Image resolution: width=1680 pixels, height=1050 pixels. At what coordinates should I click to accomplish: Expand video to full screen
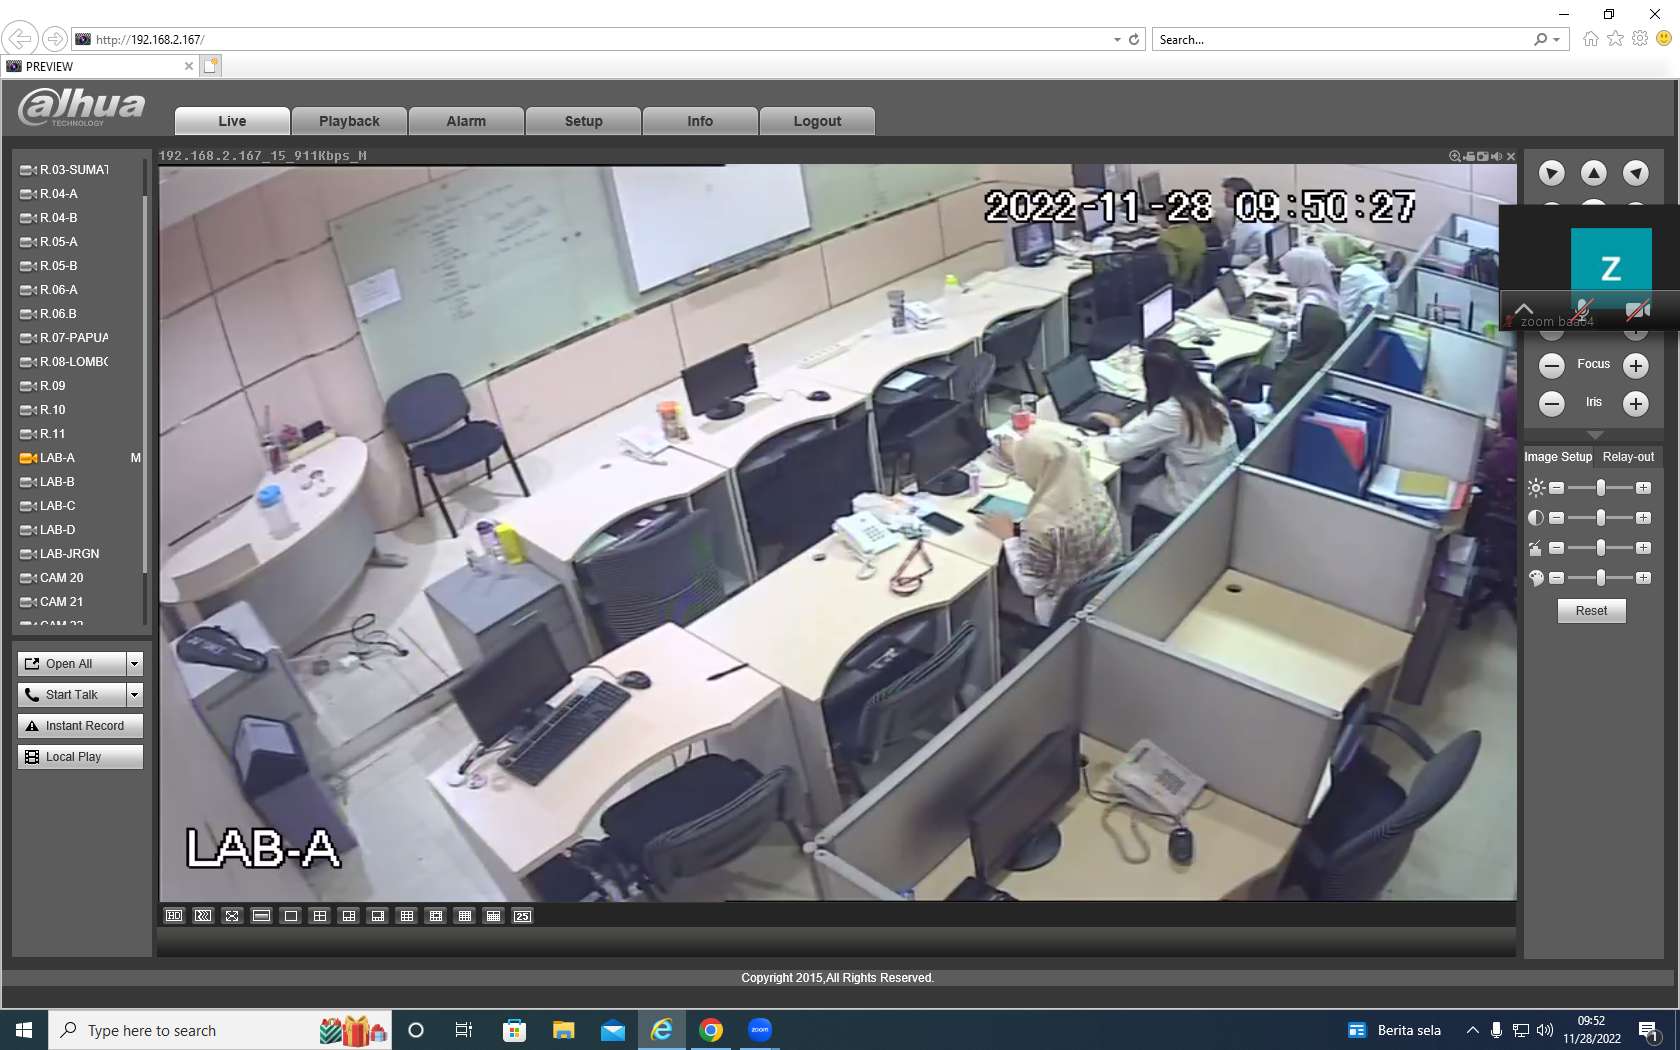[232, 916]
